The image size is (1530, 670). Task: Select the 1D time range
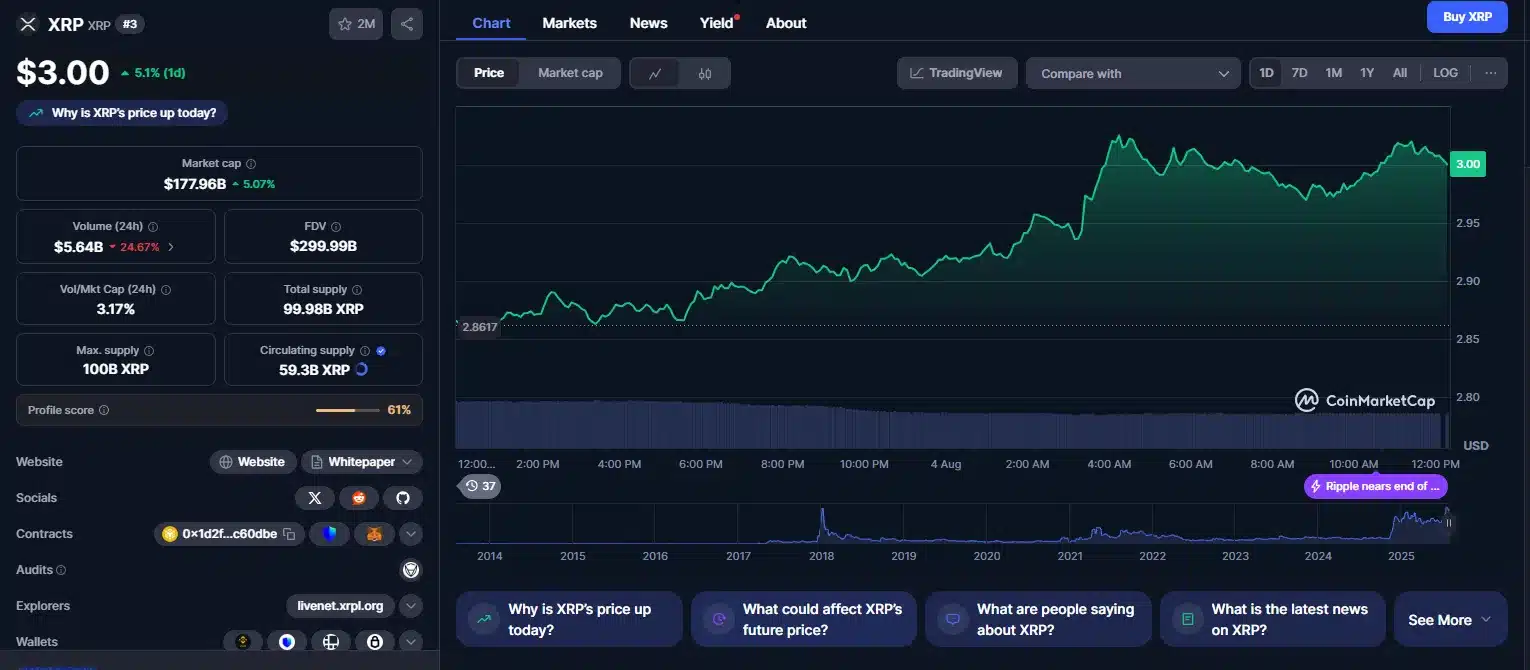1266,73
